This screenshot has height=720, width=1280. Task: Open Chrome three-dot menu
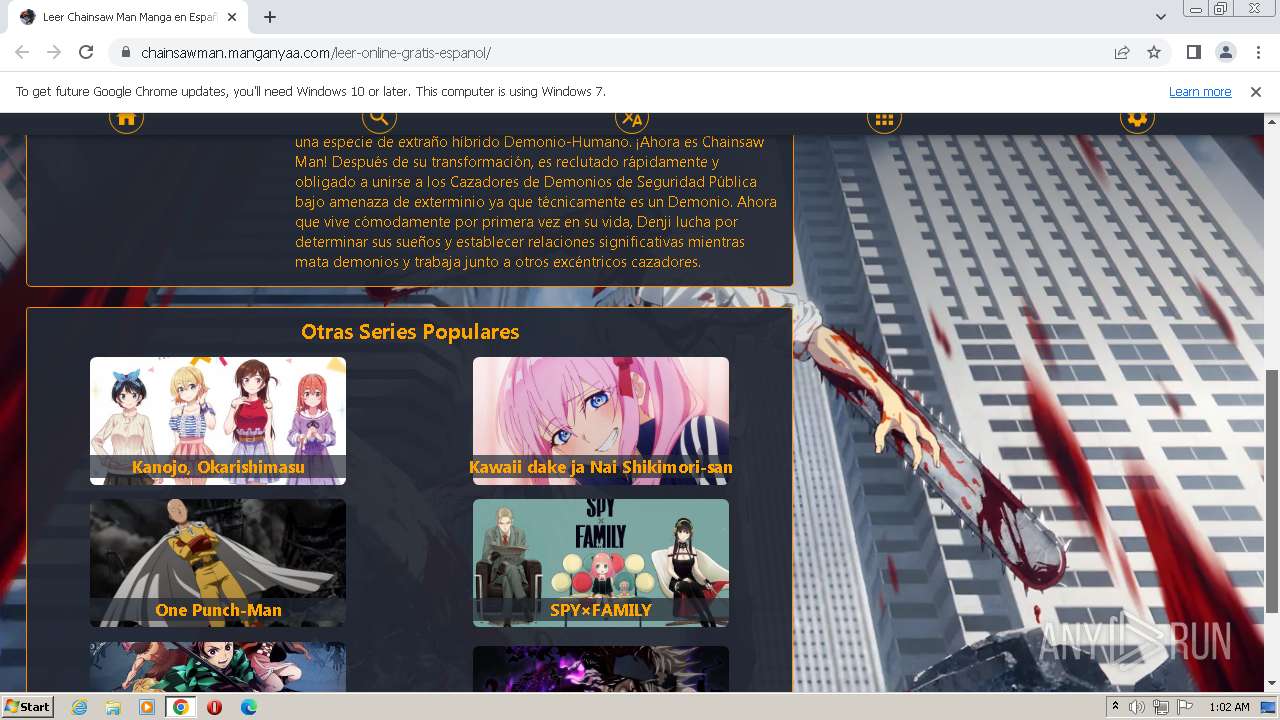[x=1258, y=52]
